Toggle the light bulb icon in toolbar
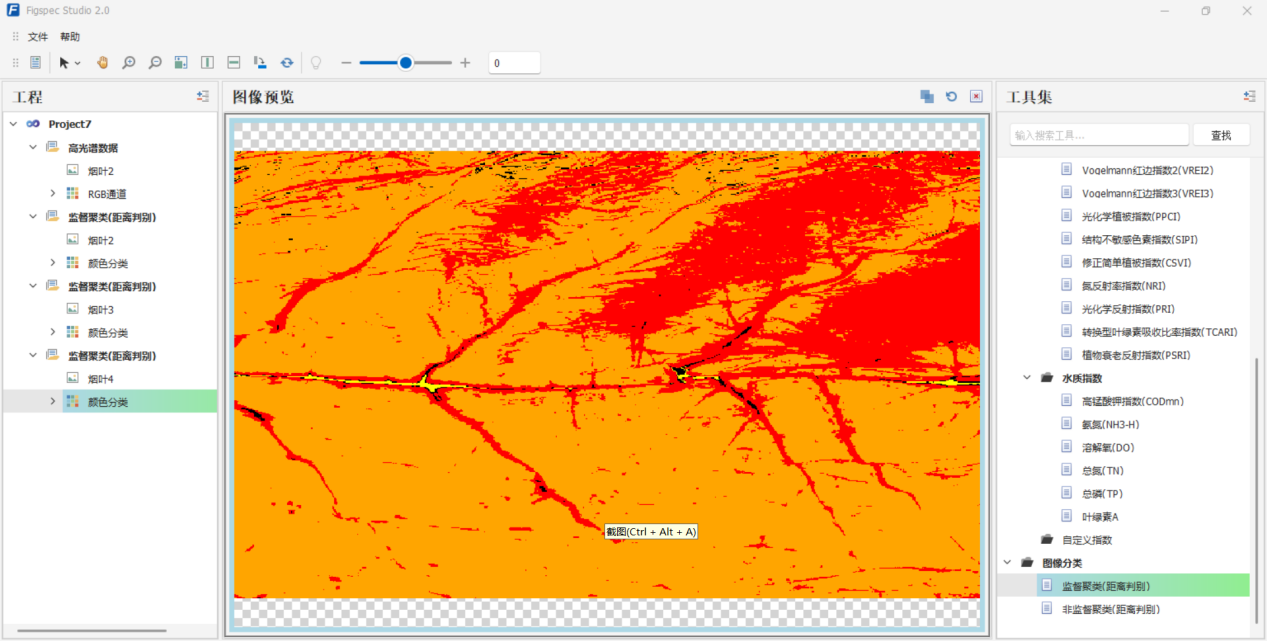This screenshot has width=1267, height=641. tap(316, 63)
